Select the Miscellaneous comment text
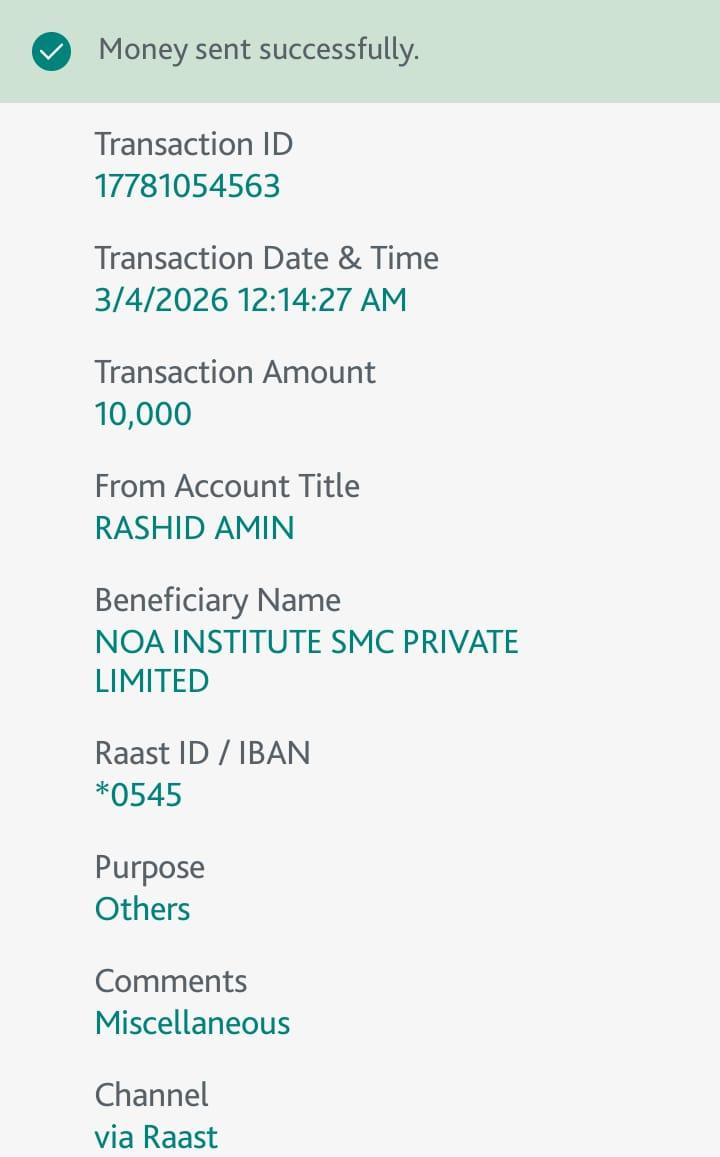 [x=192, y=1023]
